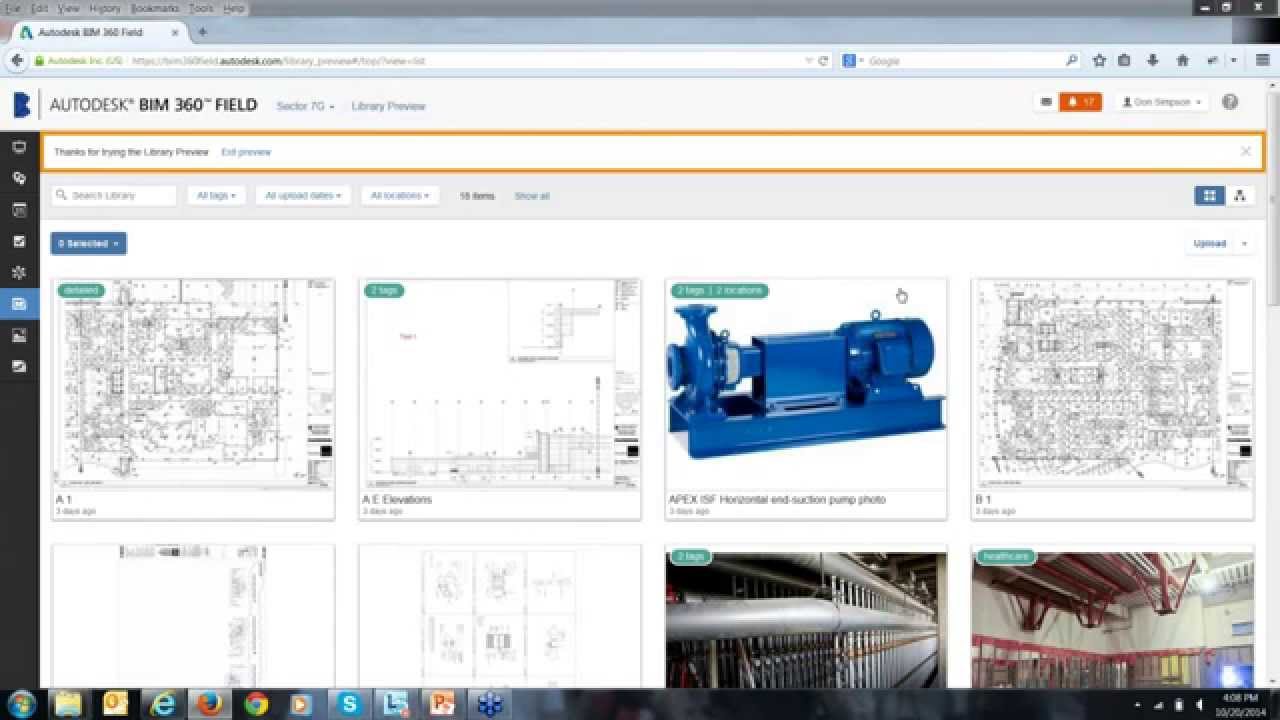Open the photos sidebar icon

(19, 335)
